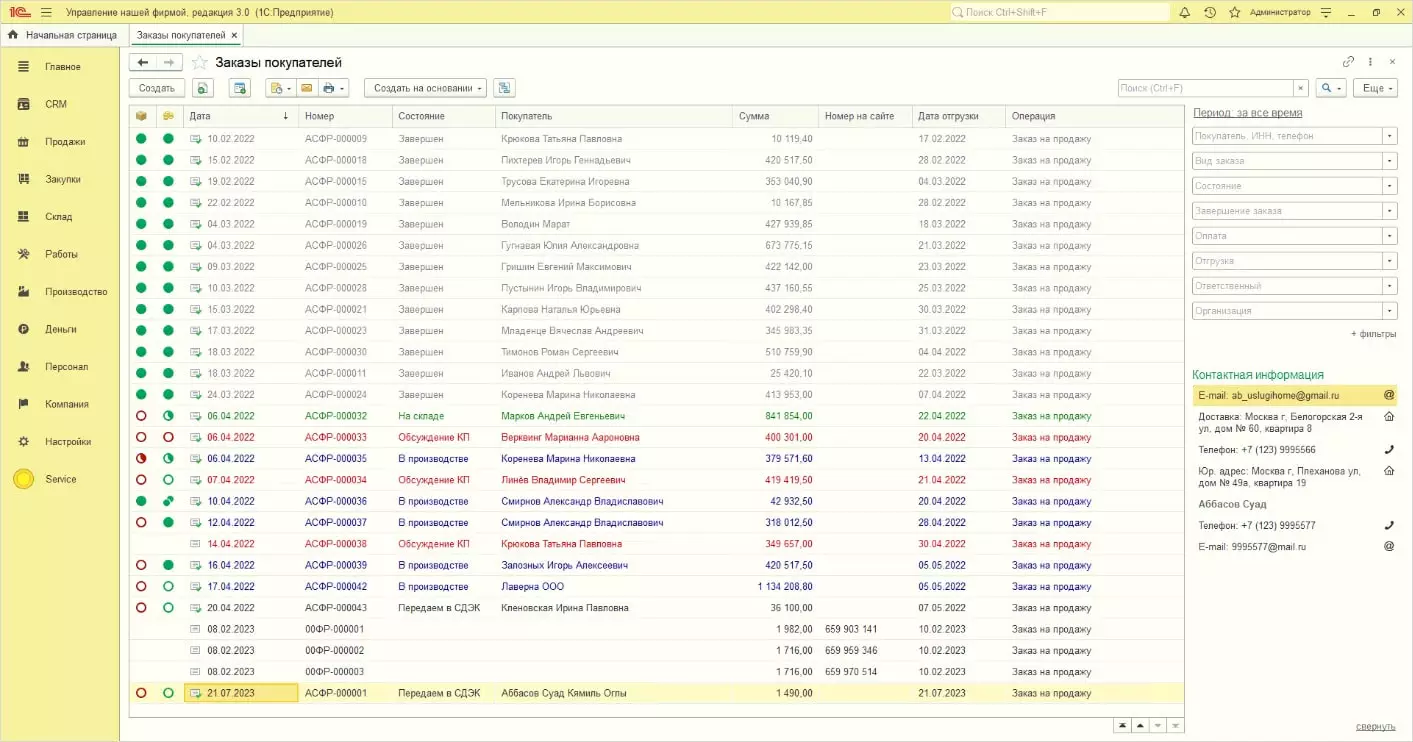This screenshot has height=742, width=1413.
Task: Click the back navigation arrow
Action: [x=143, y=62]
